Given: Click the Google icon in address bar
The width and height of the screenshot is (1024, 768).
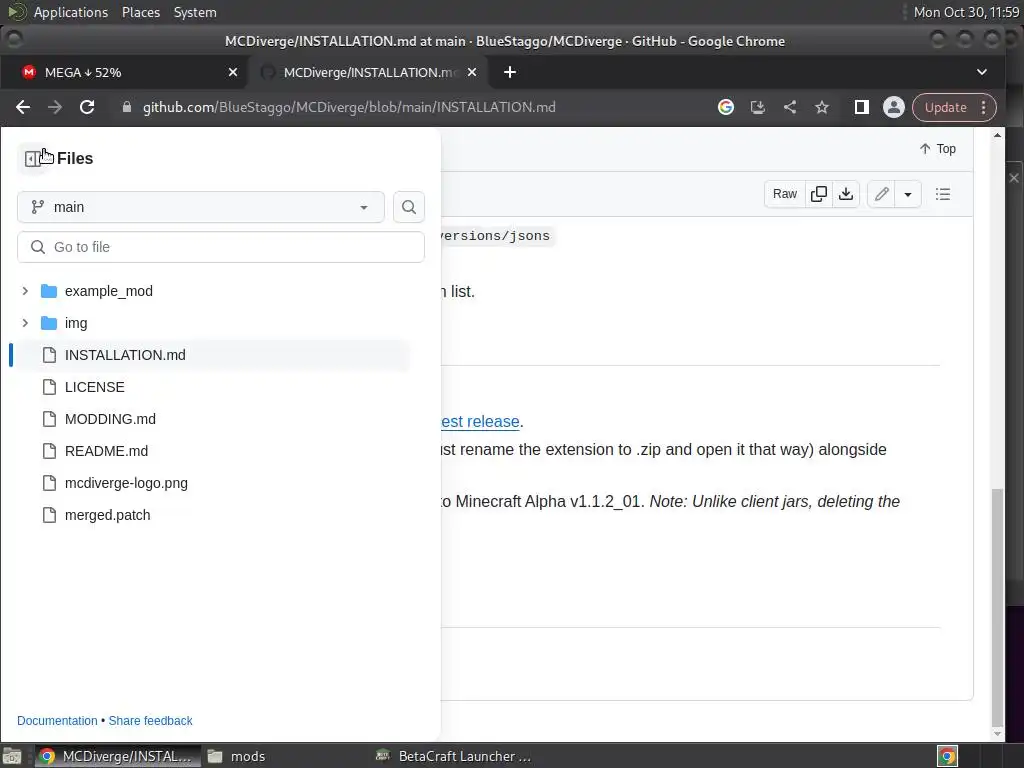Looking at the screenshot, I should 726,107.
